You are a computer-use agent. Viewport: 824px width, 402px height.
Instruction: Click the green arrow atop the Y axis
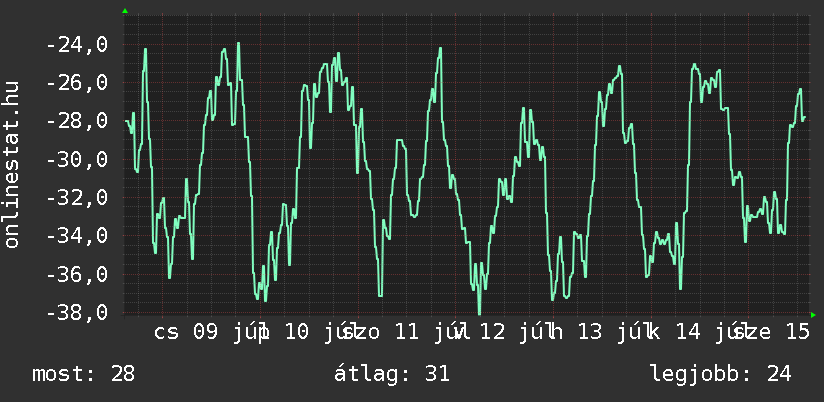(x=125, y=11)
